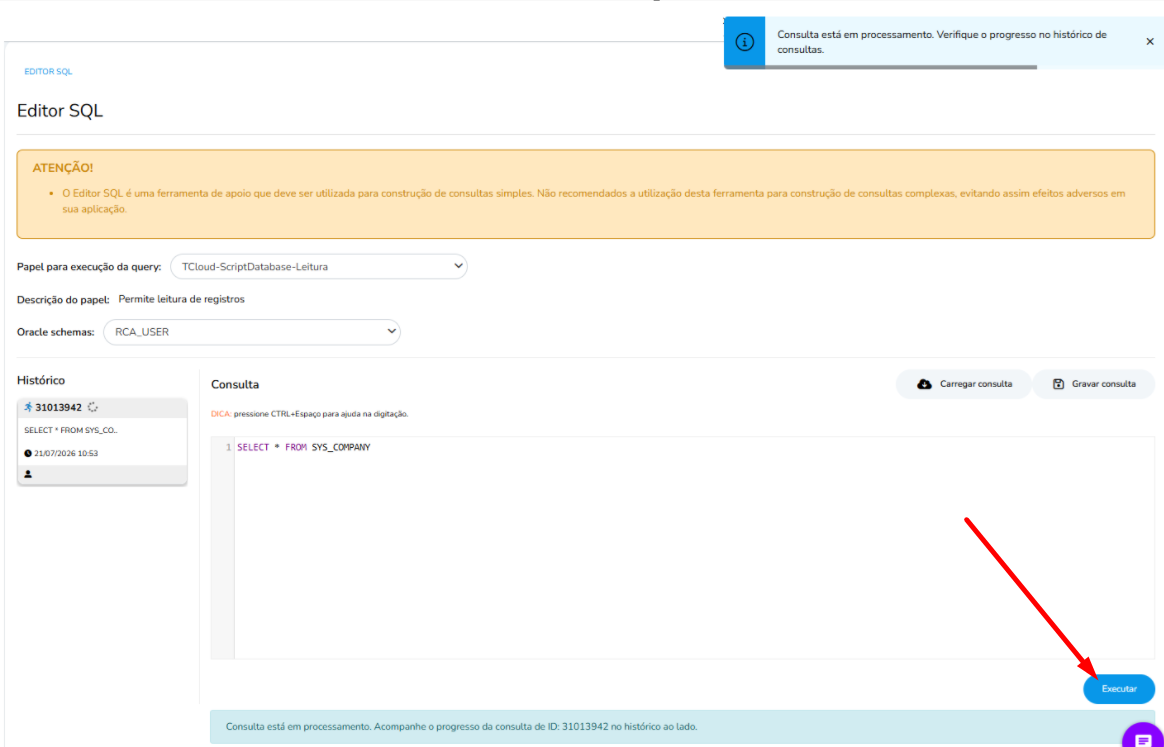Image resolution: width=1164 pixels, height=747 pixels.
Task: Click the save disk icon on Gravar consulta
Action: click(x=1059, y=384)
